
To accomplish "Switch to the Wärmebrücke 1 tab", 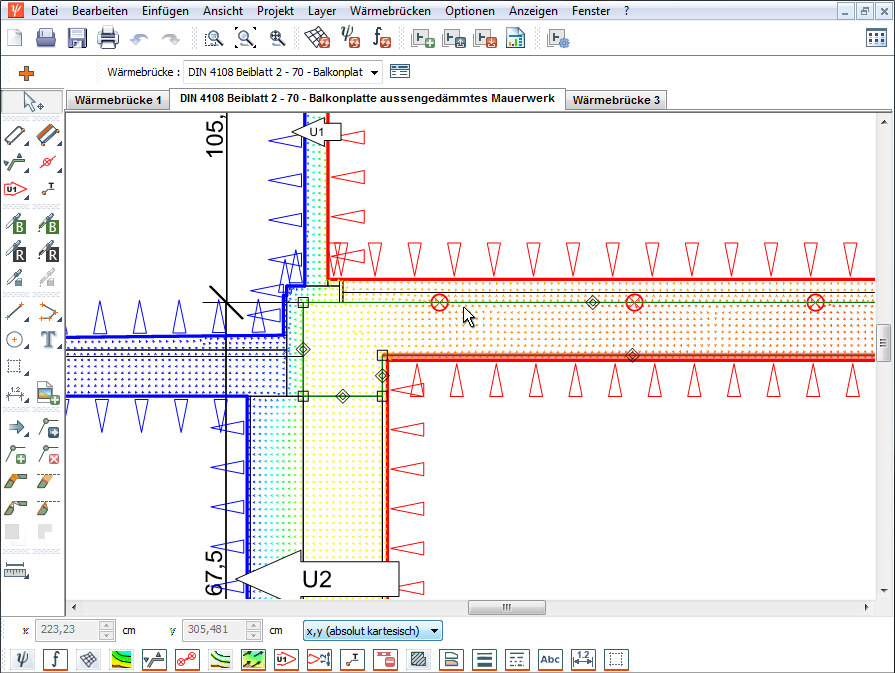I will point(118,100).
